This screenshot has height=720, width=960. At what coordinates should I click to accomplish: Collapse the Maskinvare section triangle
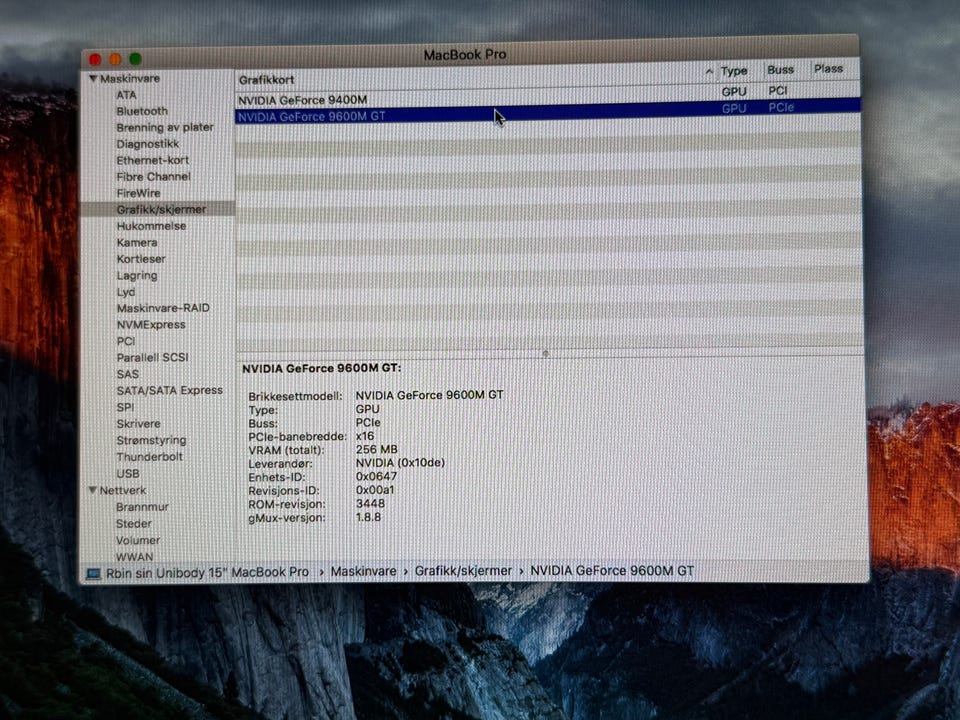pos(93,78)
